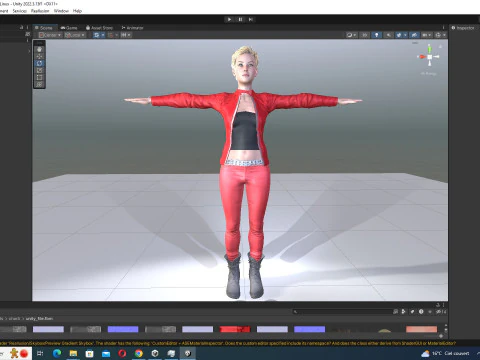Open the draw mode shading dropdown

(351, 35)
